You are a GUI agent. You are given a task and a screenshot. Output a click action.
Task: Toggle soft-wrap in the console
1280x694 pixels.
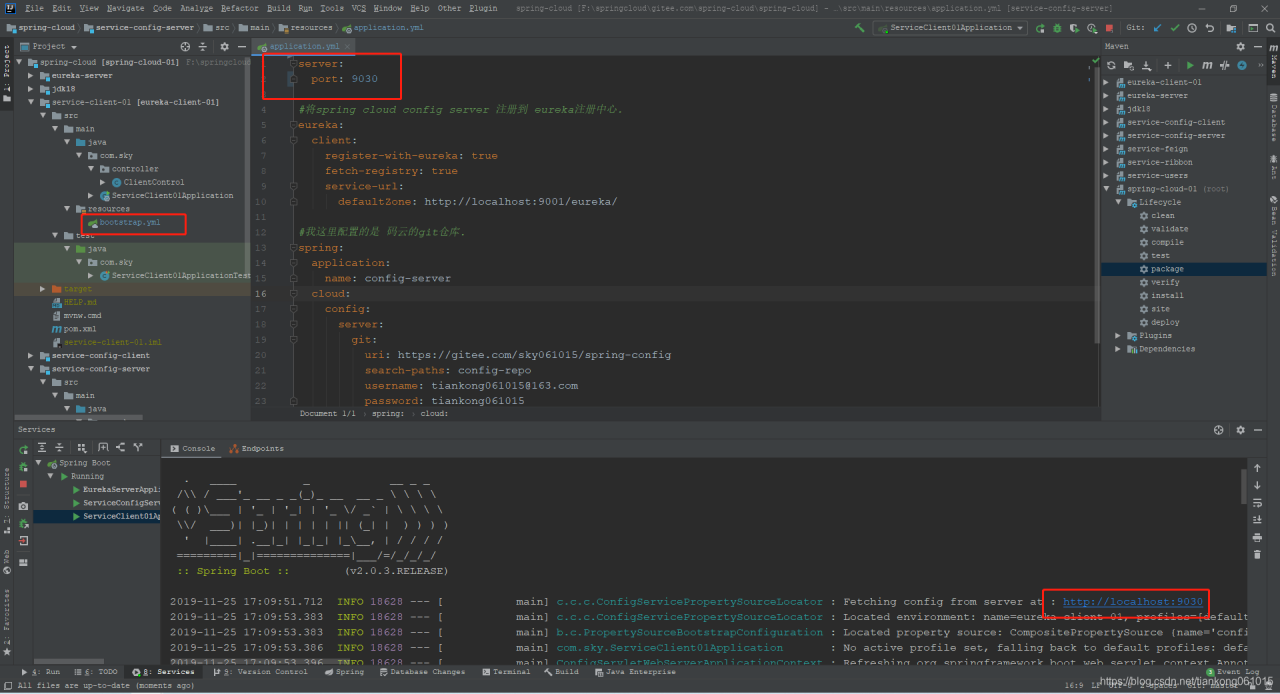pos(1257,502)
